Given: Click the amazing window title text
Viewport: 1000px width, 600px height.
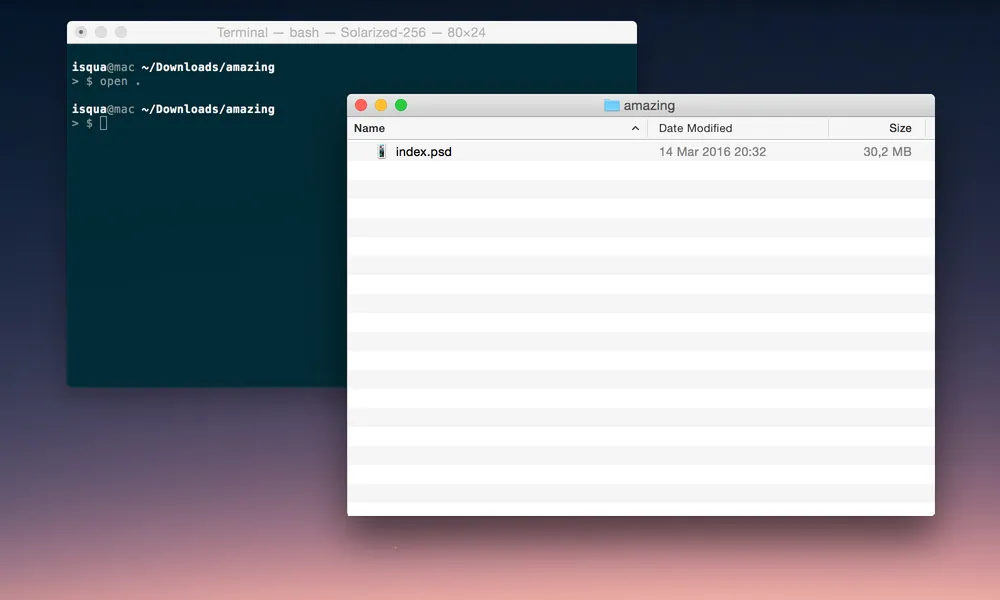Looking at the screenshot, I should pyautogui.click(x=649, y=105).
